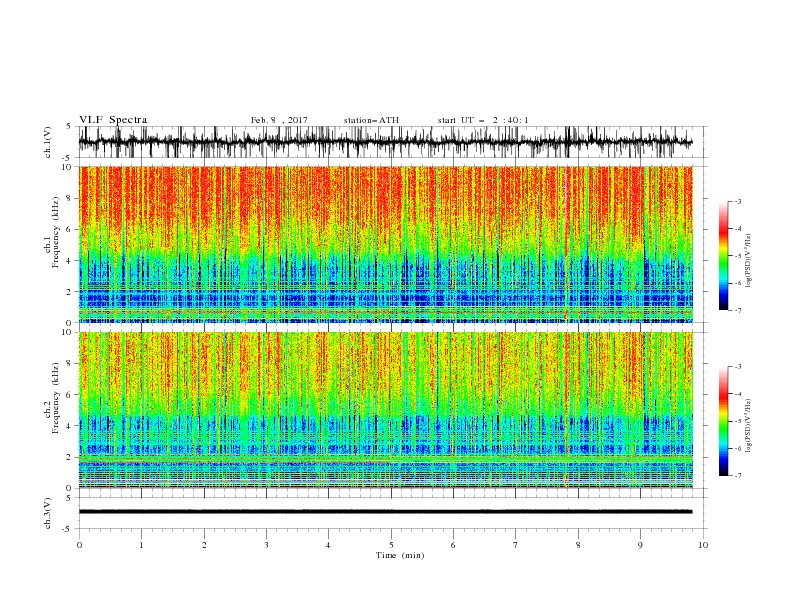Viewport: 792px width, 612px height.
Task: Click the "8" tick on ch.1 frequency axis
Action: click(x=70, y=198)
